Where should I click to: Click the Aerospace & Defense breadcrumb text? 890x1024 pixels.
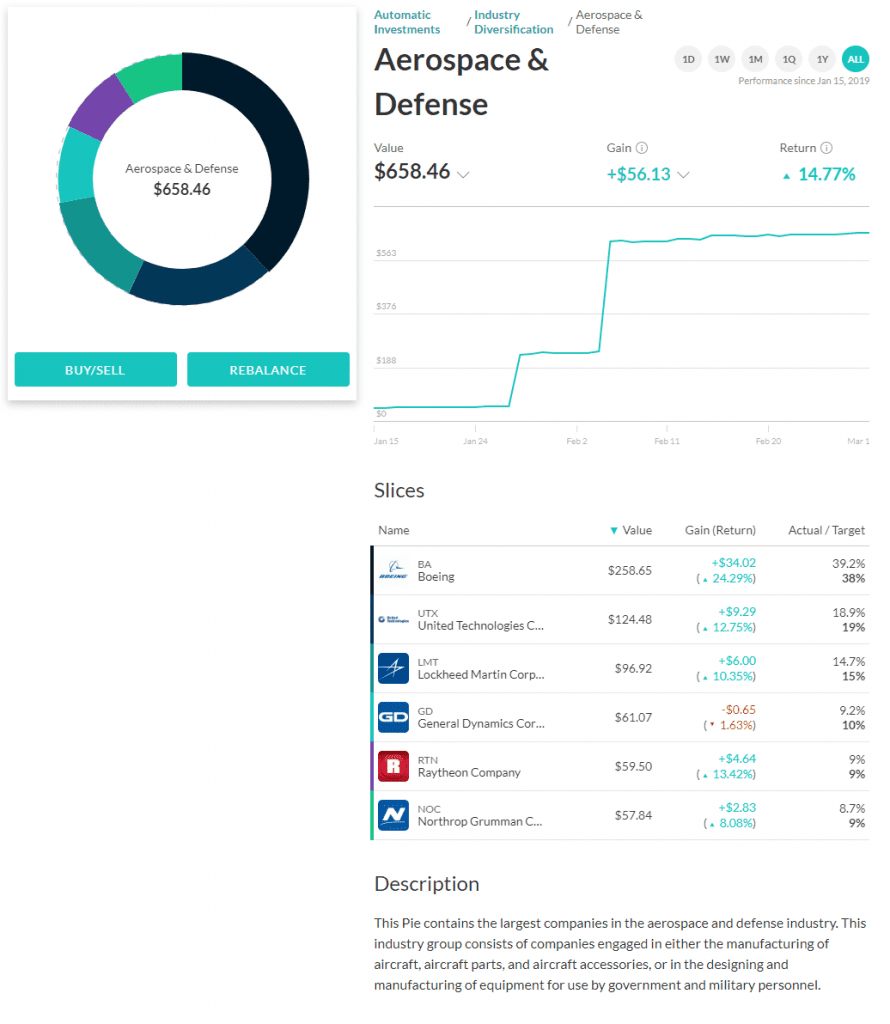coord(609,22)
